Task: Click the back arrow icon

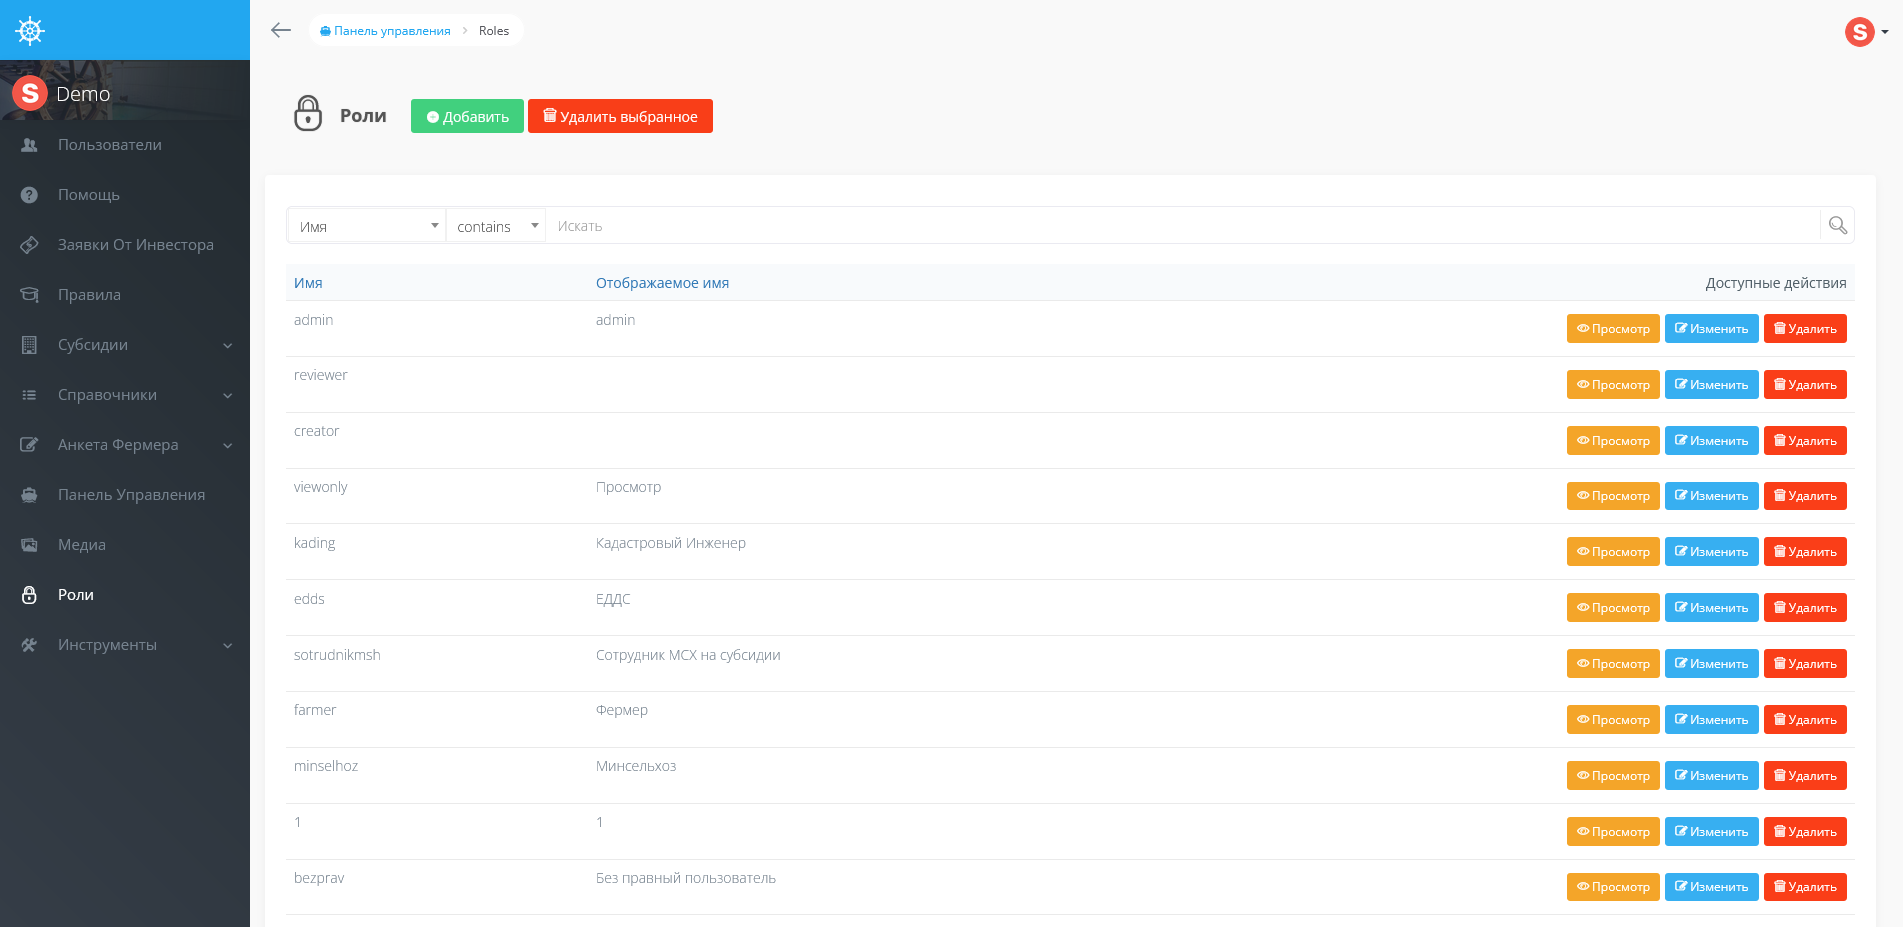Action: pos(281,30)
